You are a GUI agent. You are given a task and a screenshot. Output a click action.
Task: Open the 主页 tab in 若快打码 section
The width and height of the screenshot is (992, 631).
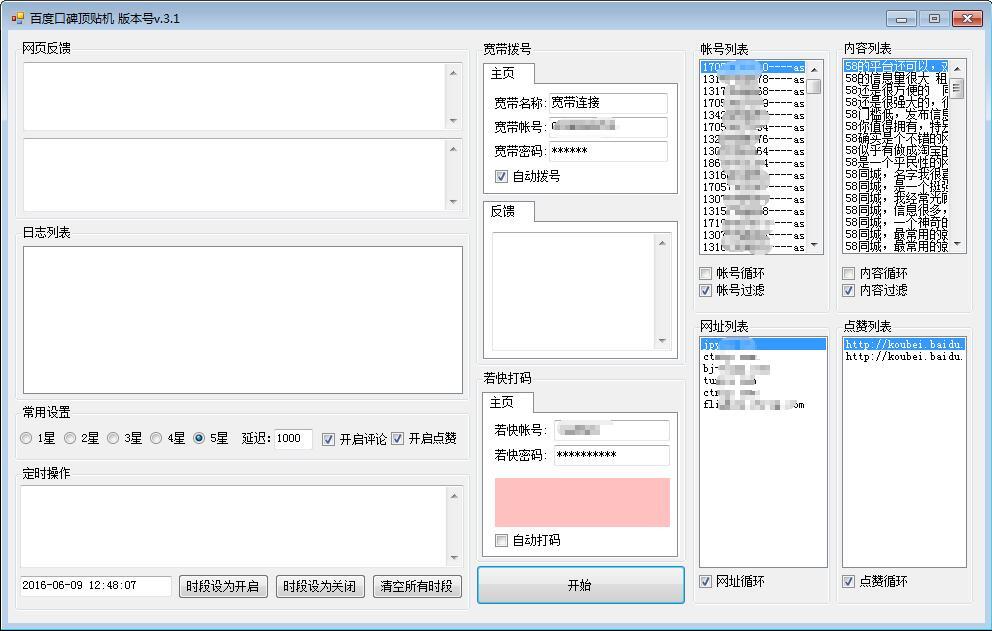pos(508,404)
